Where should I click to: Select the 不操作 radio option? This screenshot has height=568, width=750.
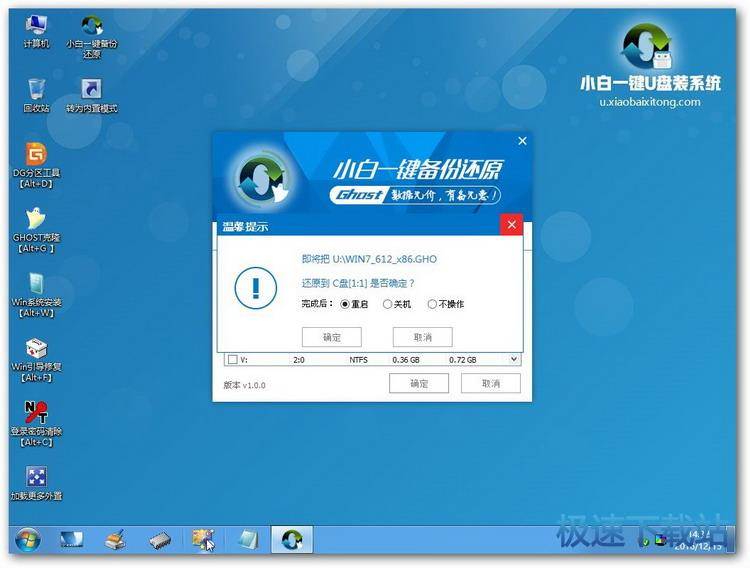click(445, 304)
